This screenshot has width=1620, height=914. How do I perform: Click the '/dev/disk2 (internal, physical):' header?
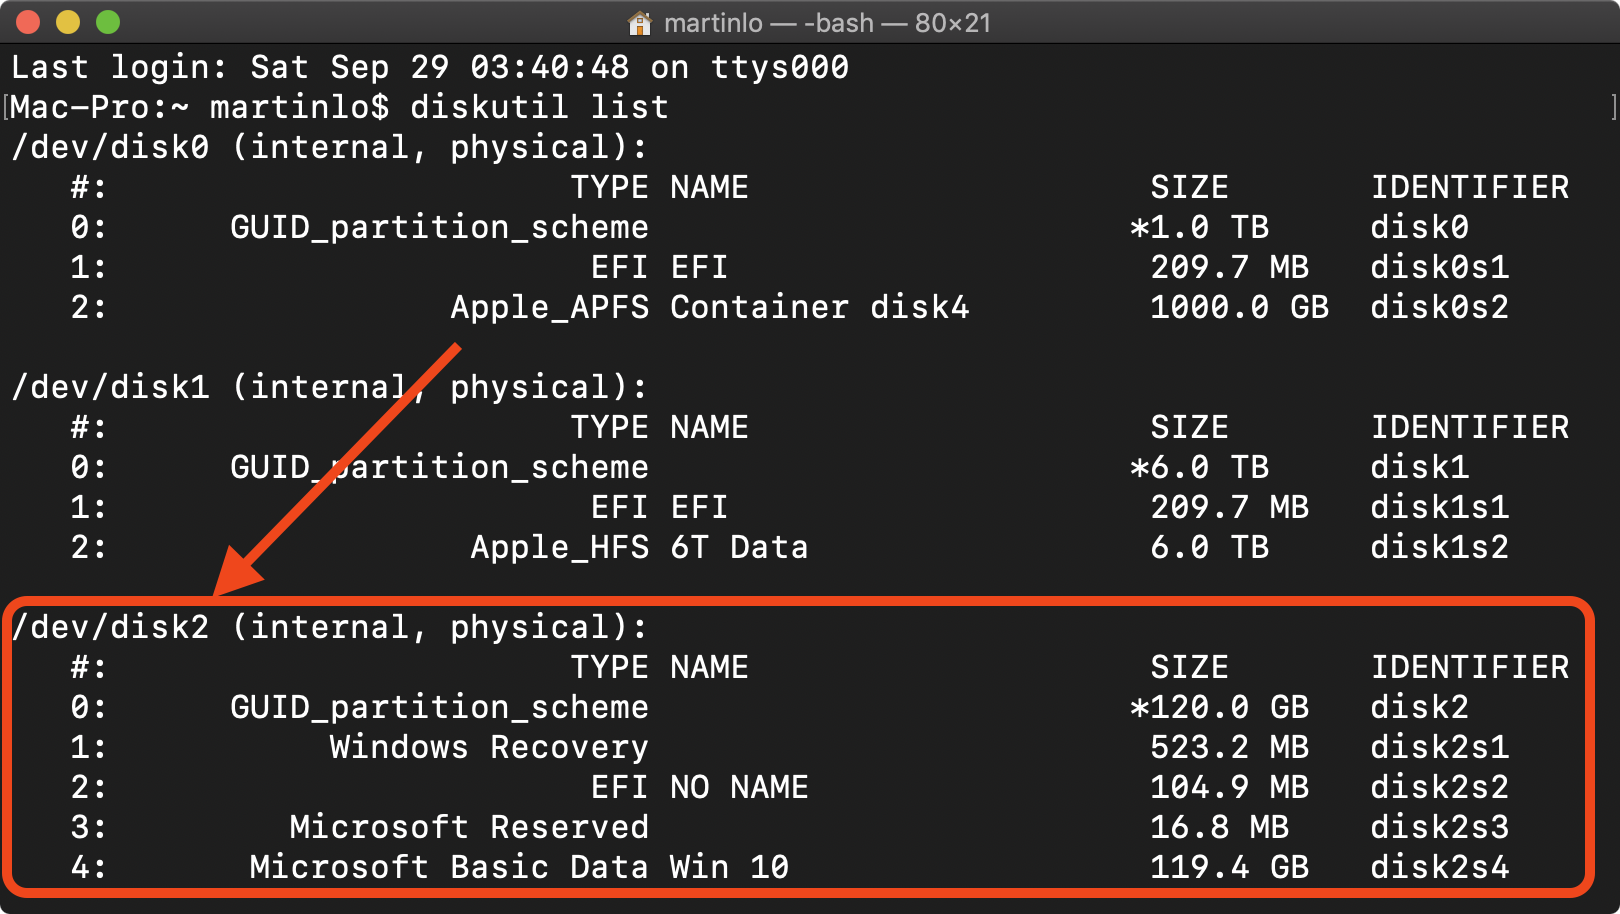click(329, 627)
